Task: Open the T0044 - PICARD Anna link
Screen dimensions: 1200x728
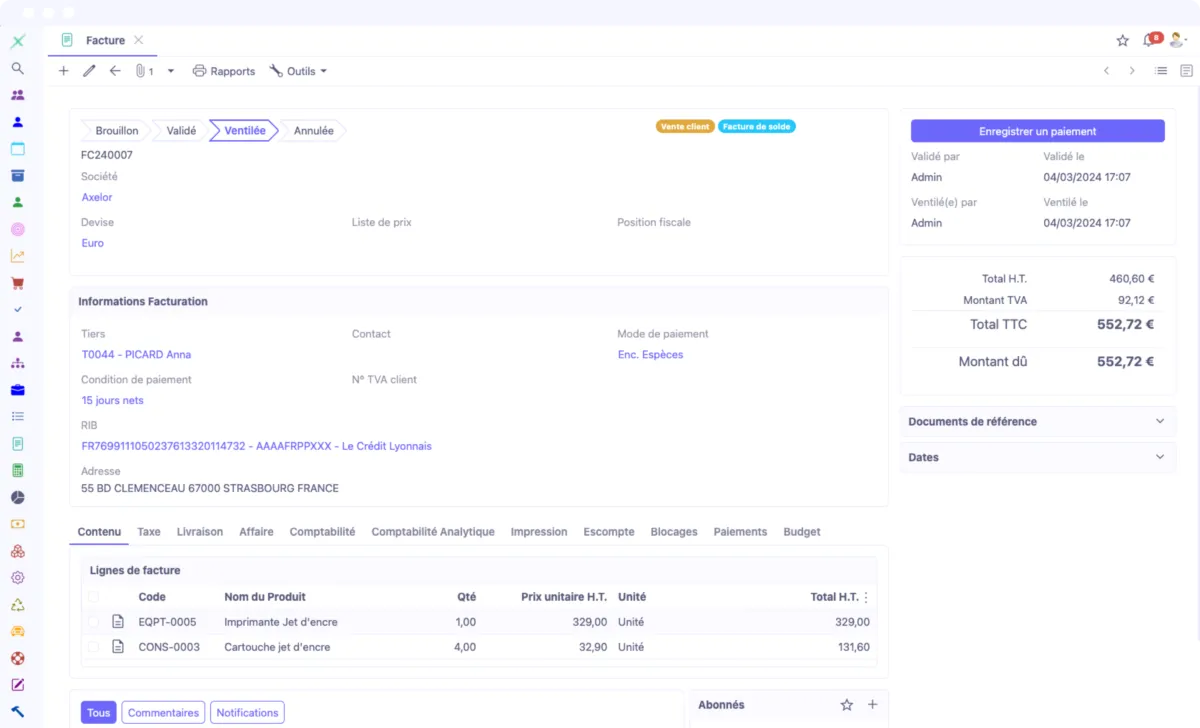Action: tap(136, 355)
